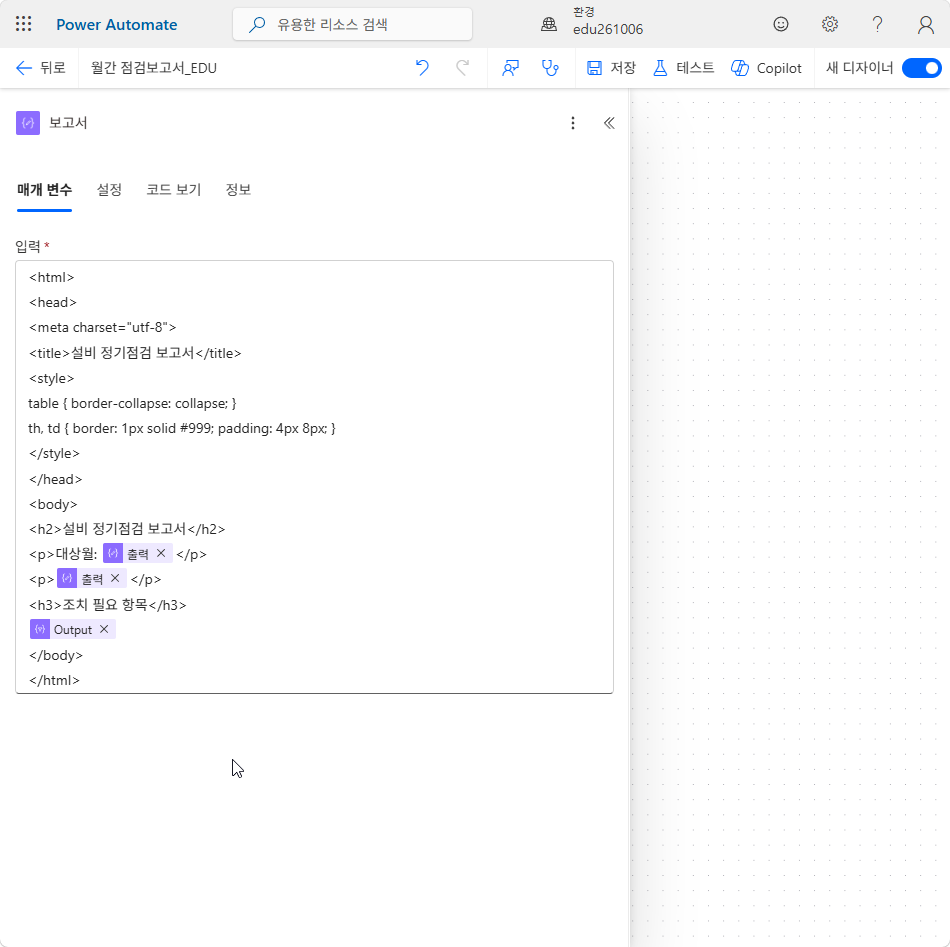This screenshot has width=950, height=947.
Task: Open the settings gear icon
Action: tap(829, 24)
